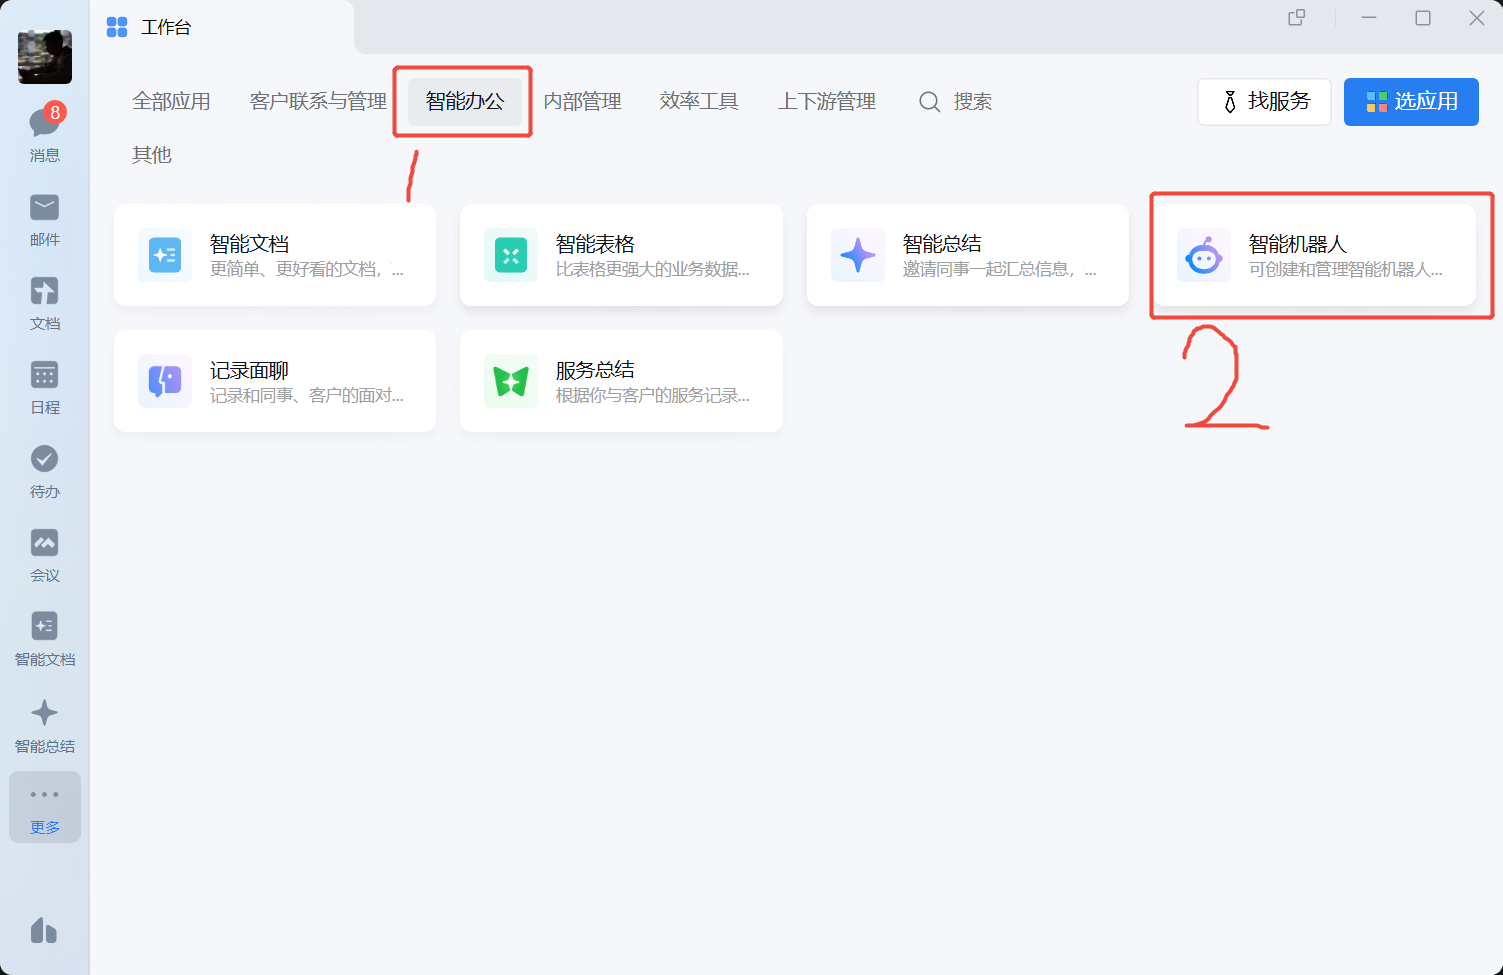Click the 工作台 window tab title
The image size is (1503, 975).
pos(166,27)
